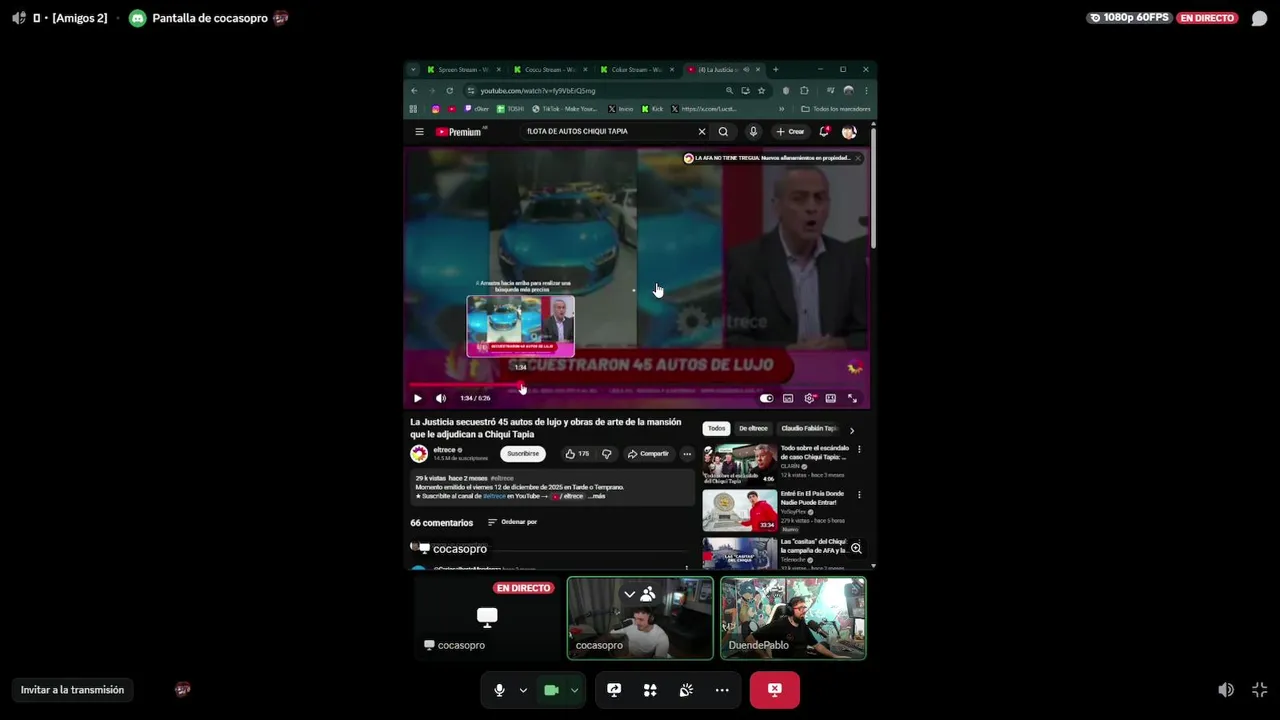Viewport: 1280px width, 720px height.
Task: Select the De eltrece filter chip
Action: tap(753, 428)
